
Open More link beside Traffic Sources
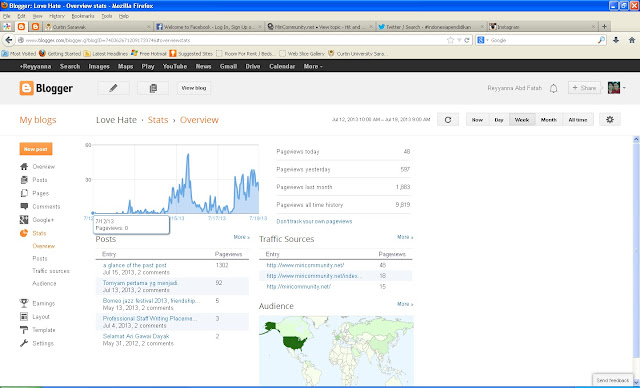pos(405,237)
